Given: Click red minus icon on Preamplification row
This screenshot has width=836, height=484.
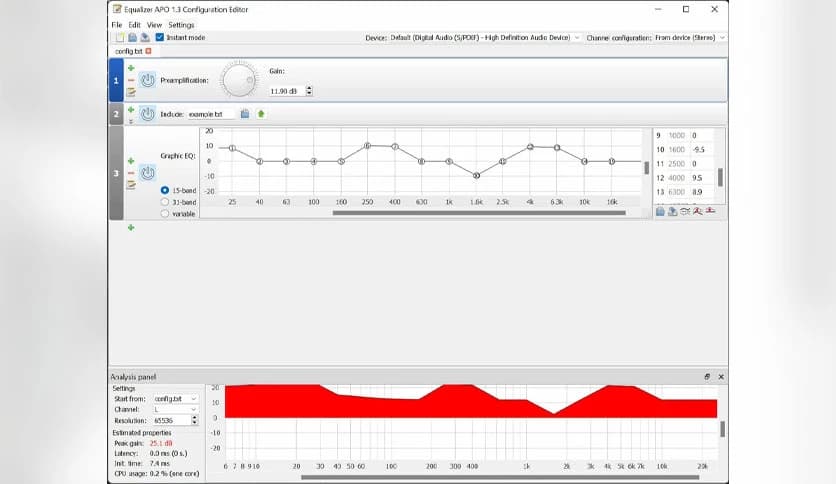Looking at the screenshot, I should [131, 80].
